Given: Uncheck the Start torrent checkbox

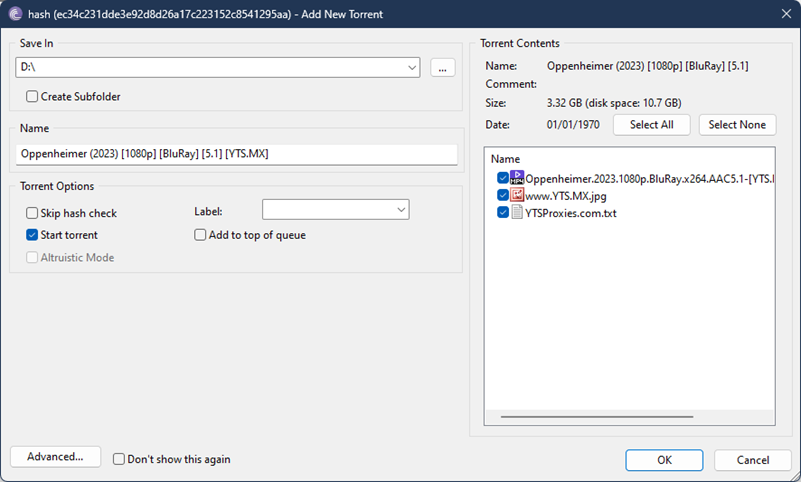Looking at the screenshot, I should point(32,235).
